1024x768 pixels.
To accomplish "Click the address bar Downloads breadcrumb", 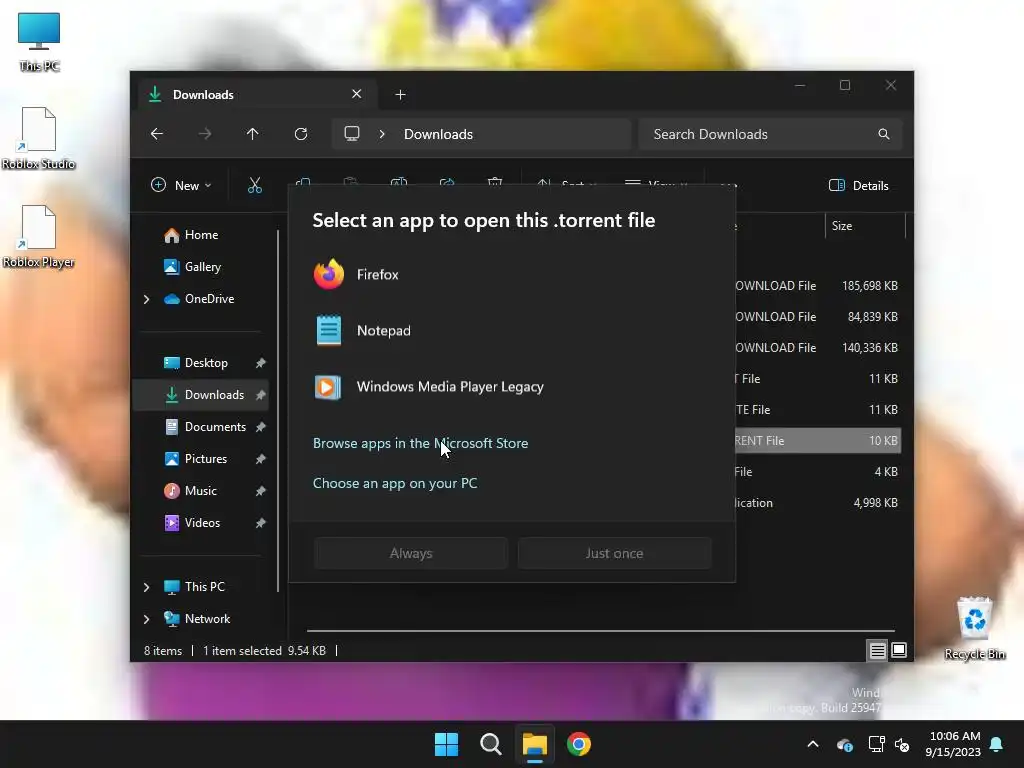I will (x=438, y=134).
